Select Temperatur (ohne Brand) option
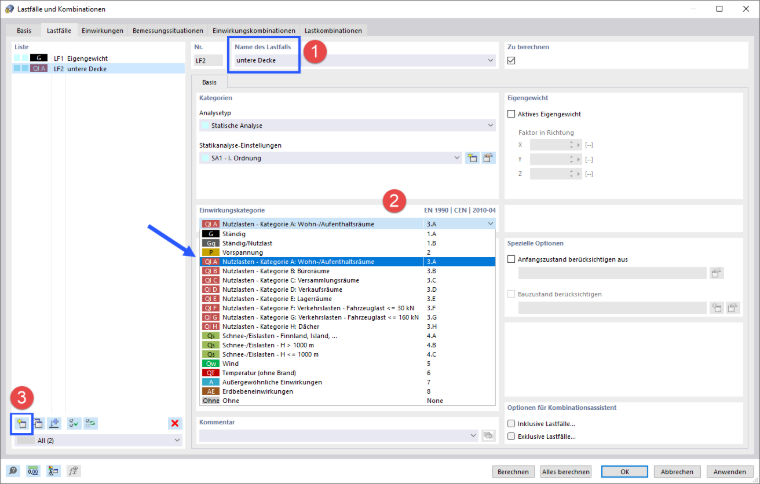Screen dimensions: 760x484 (348, 373)
